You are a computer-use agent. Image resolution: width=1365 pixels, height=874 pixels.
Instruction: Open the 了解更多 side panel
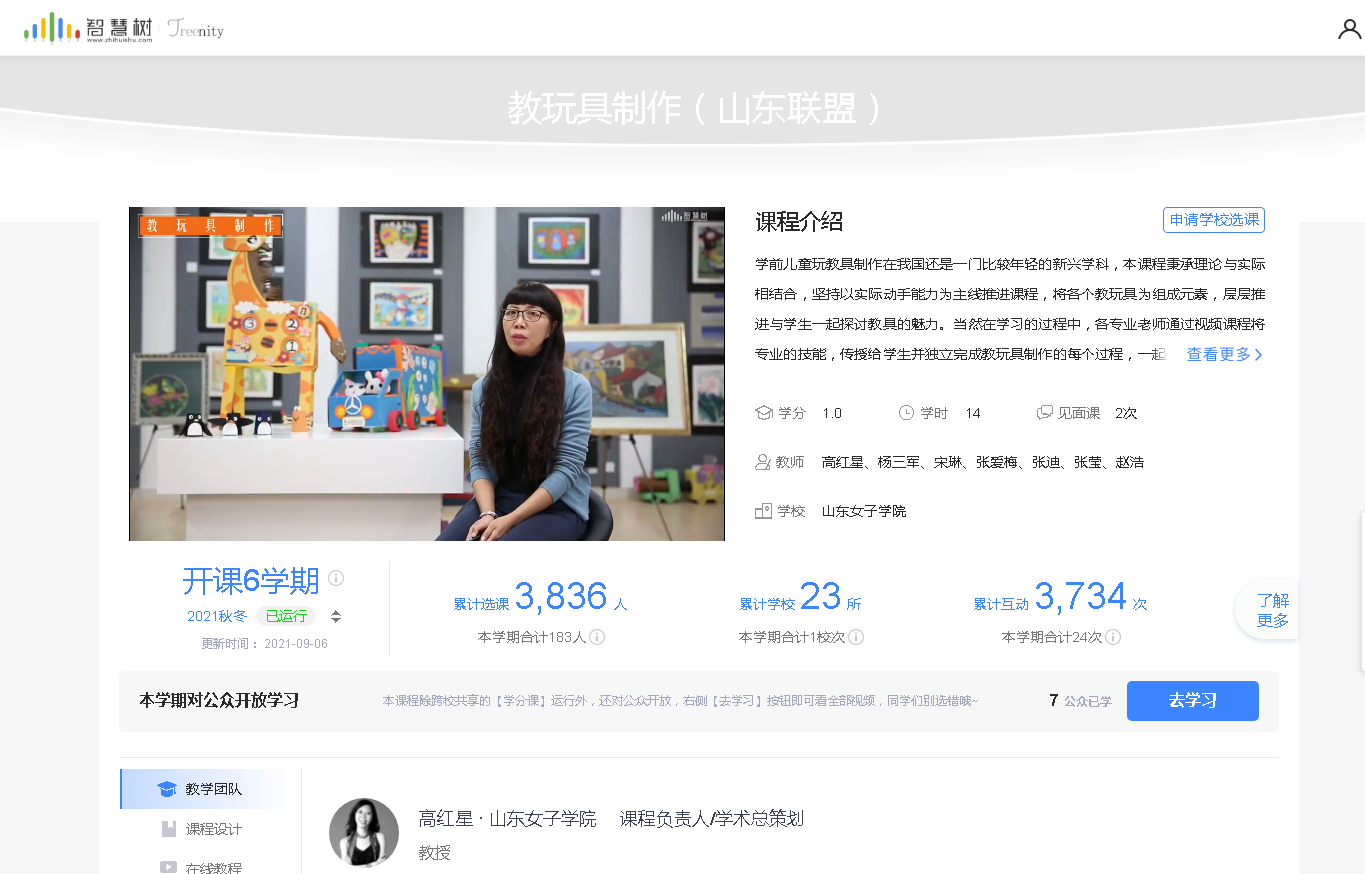[x=1272, y=610]
